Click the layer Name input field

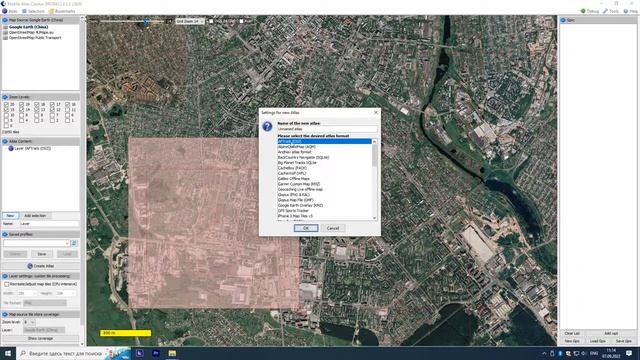pyautogui.click(x=49, y=224)
